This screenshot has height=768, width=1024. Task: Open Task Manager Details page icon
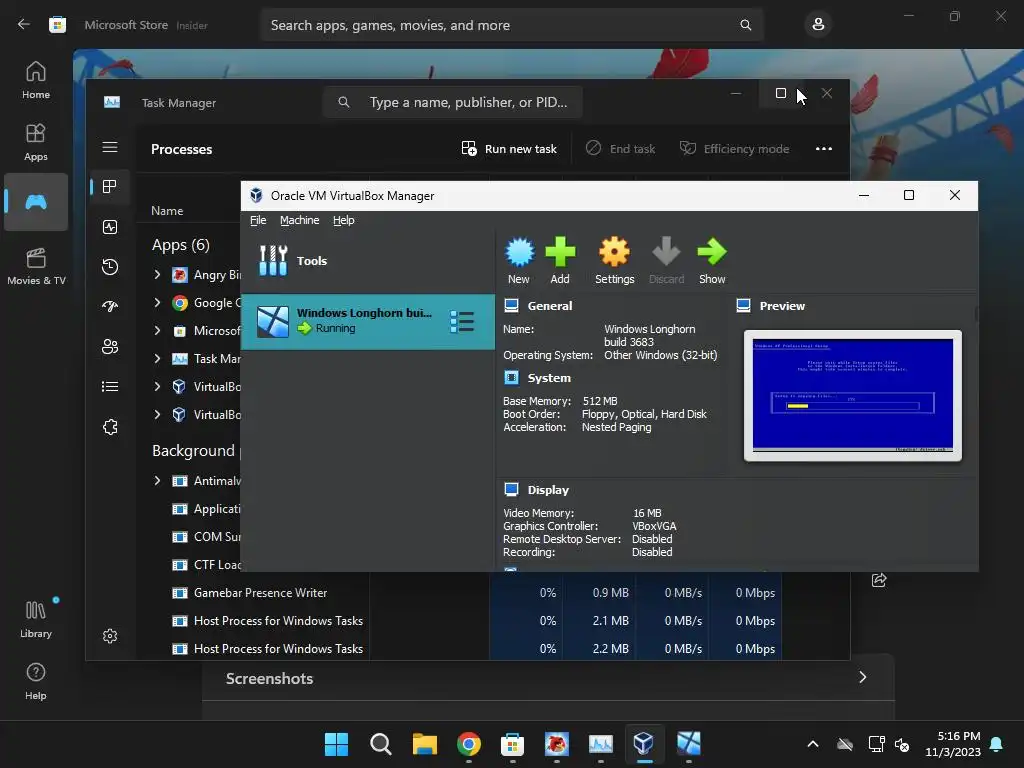coord(110,387)
